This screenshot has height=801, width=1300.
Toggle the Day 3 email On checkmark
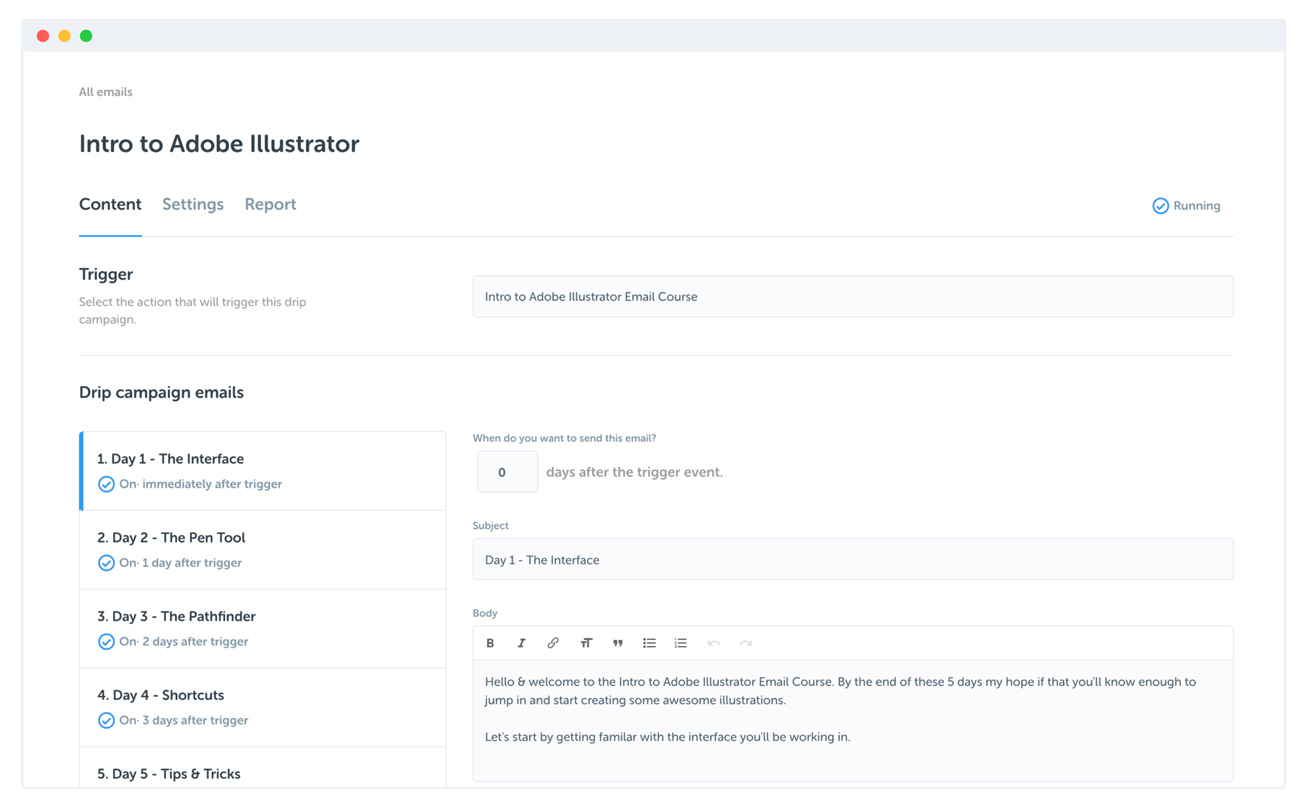coord(106,642)
